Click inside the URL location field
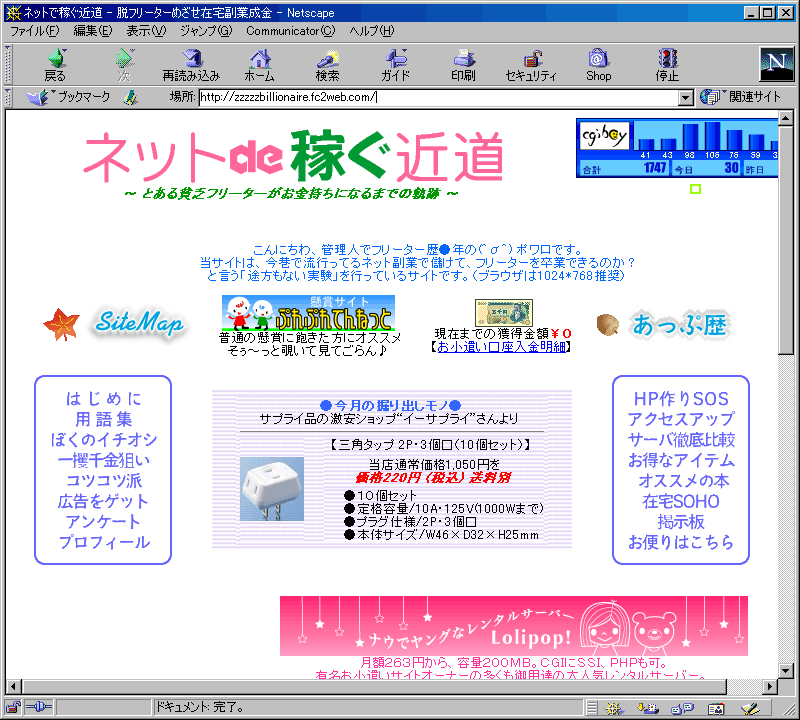This screenshot has height=720, width=800. pyautogui.click(x=439, y=97)
